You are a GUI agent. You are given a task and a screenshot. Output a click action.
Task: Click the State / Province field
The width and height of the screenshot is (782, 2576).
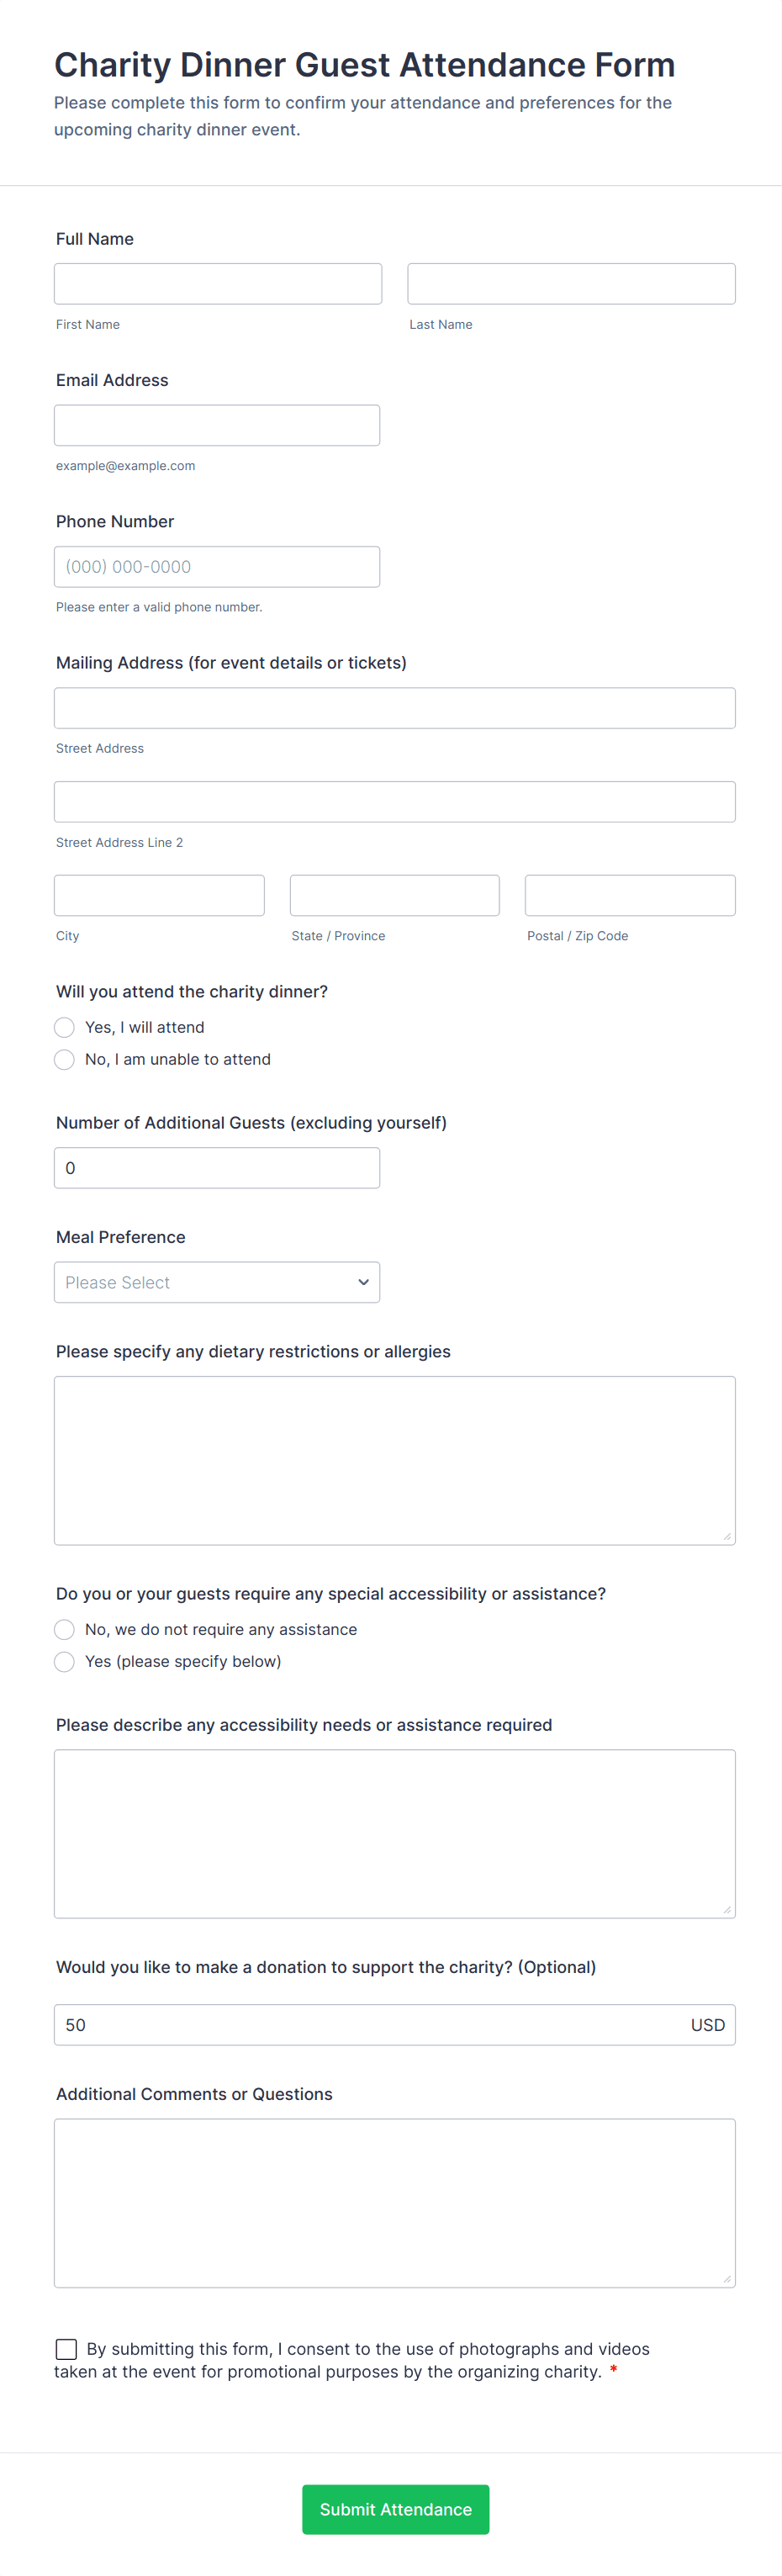[395, 895]
